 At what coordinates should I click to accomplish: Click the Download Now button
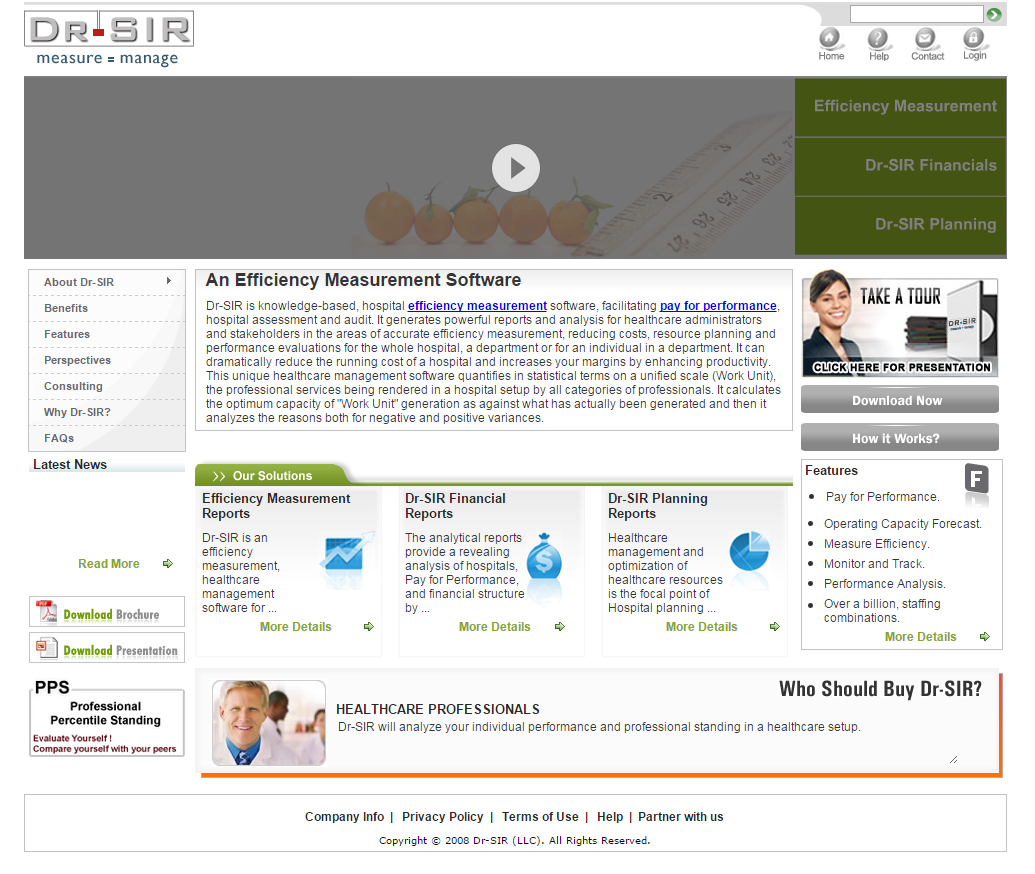click(900, 400)
